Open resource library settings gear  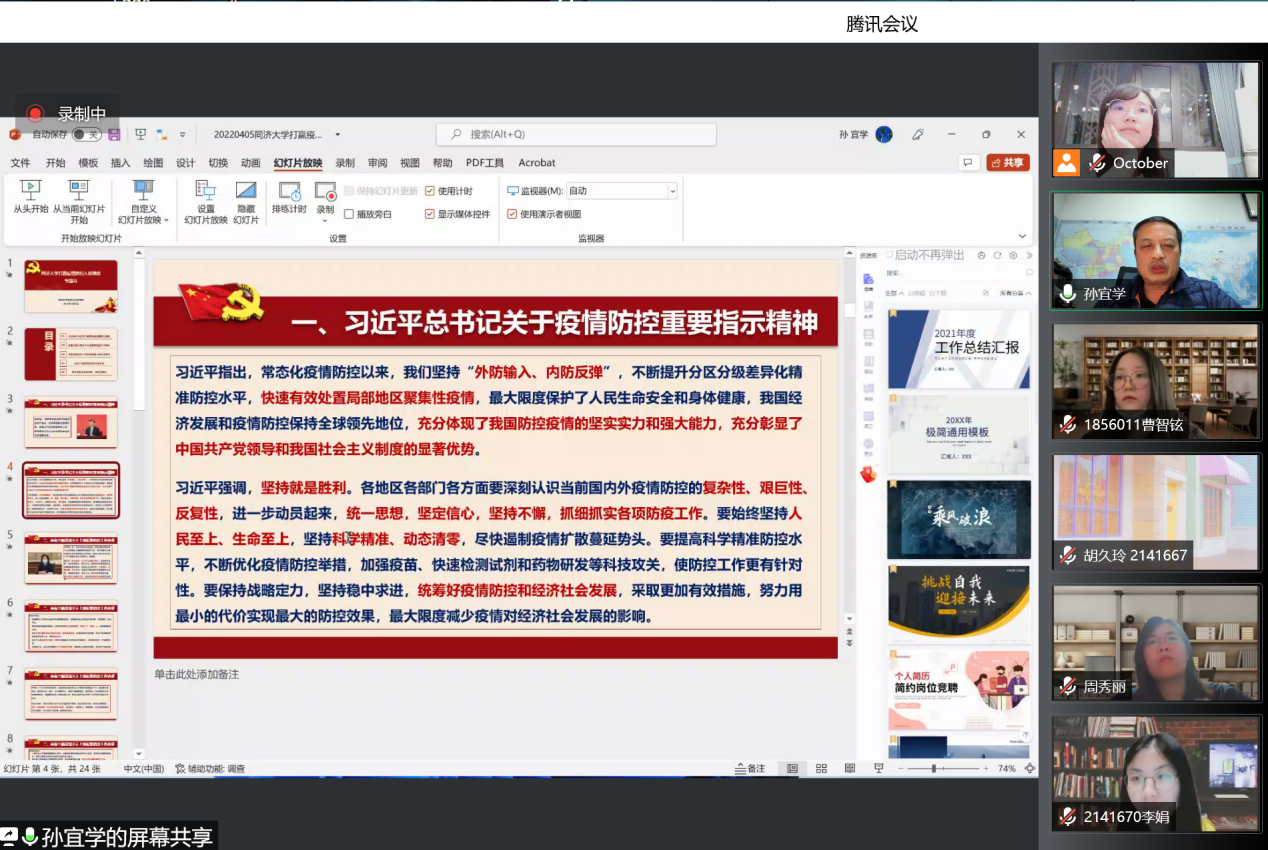tap(1013, 255)
